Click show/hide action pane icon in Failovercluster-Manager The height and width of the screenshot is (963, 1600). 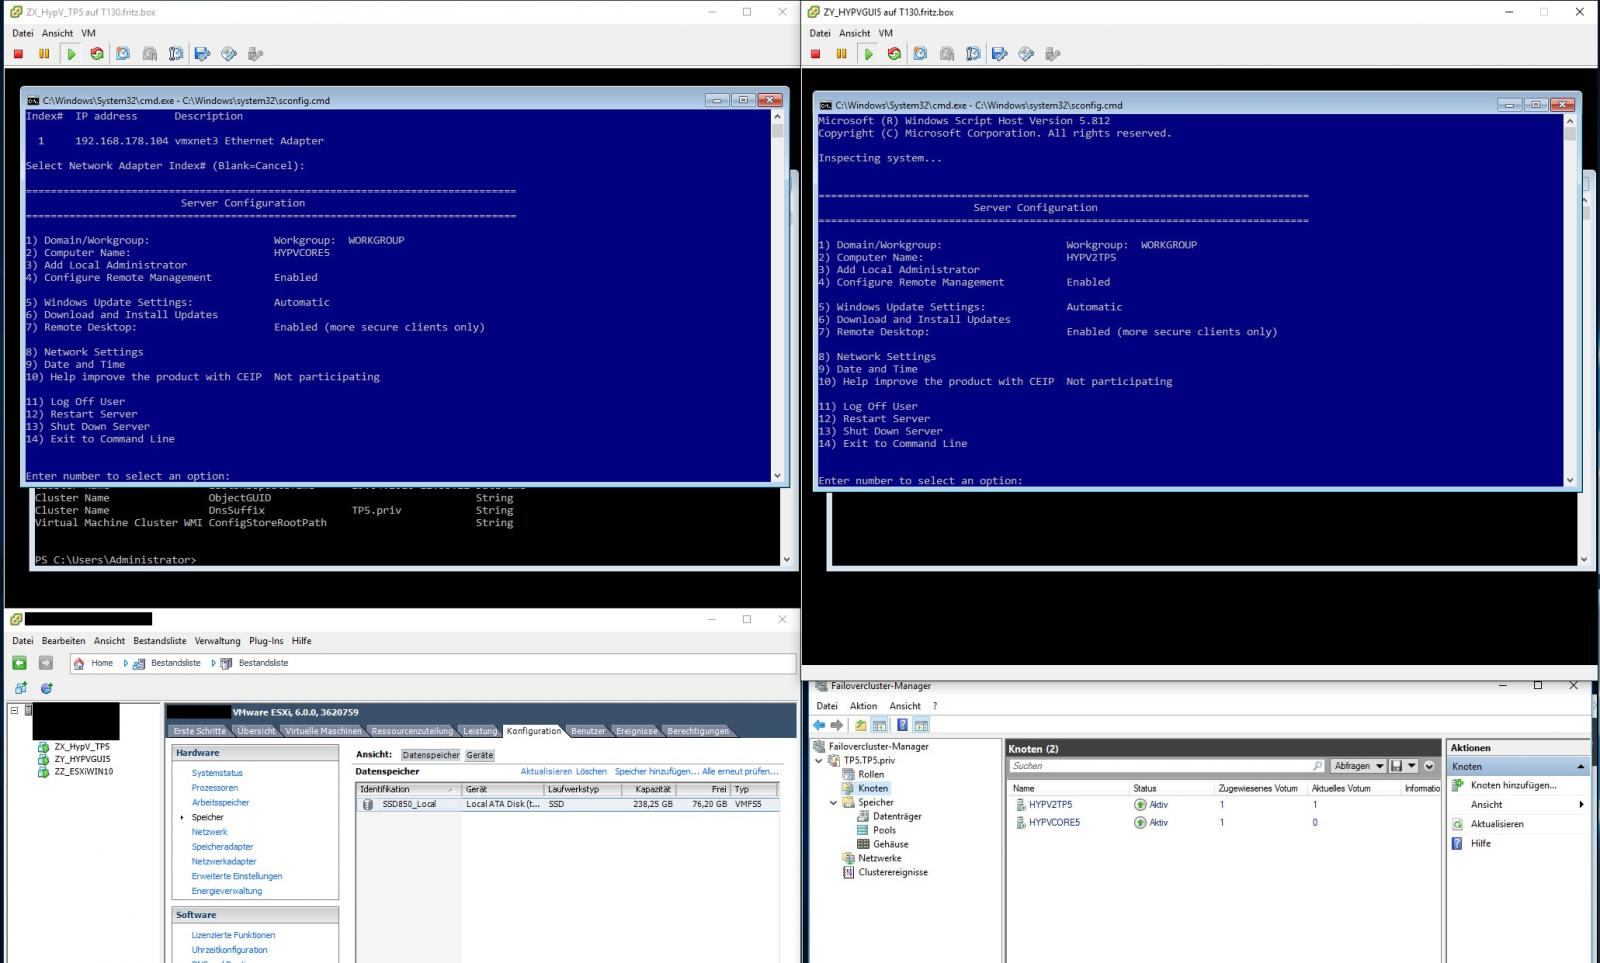pos(921,725)
